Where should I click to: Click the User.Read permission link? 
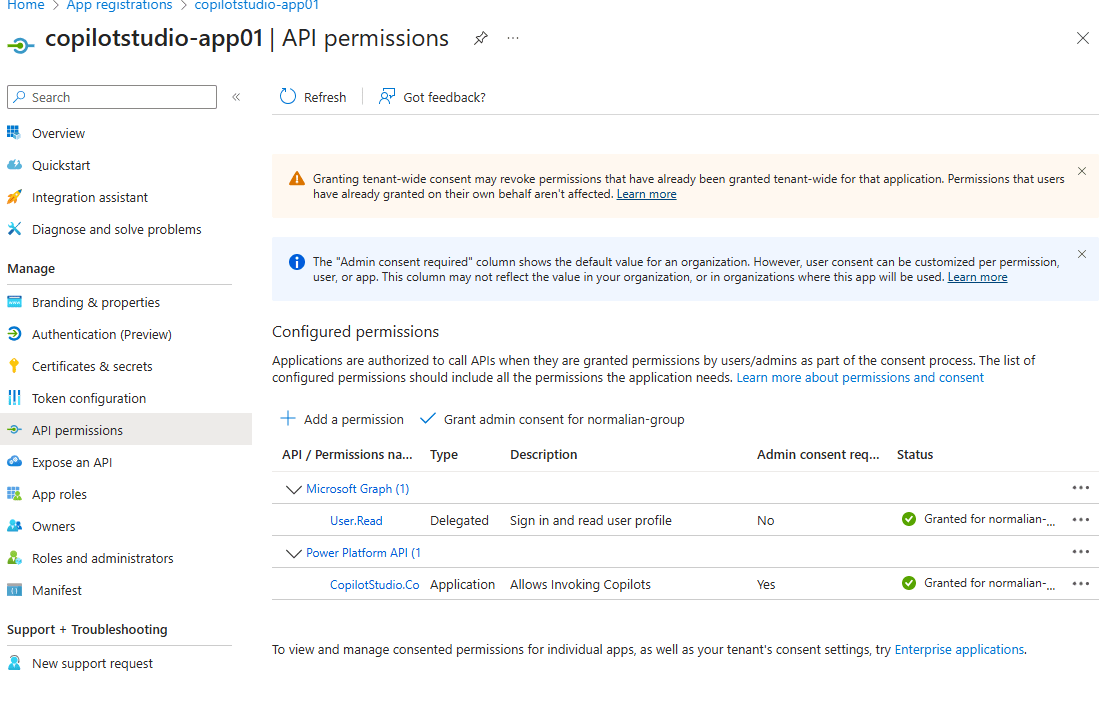(356, 520)
